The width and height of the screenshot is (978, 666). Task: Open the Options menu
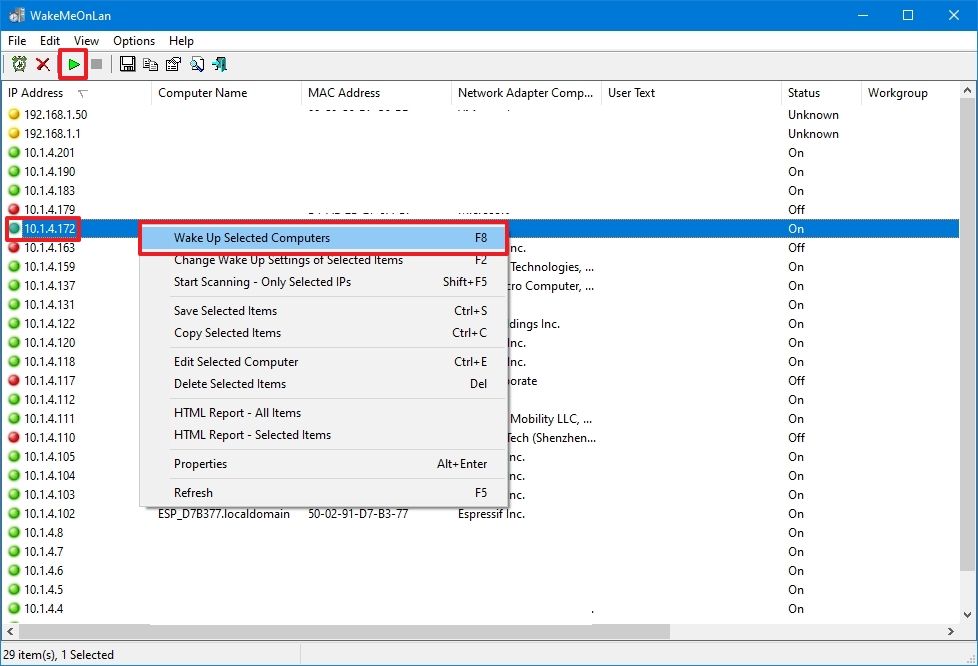(133, 41)
